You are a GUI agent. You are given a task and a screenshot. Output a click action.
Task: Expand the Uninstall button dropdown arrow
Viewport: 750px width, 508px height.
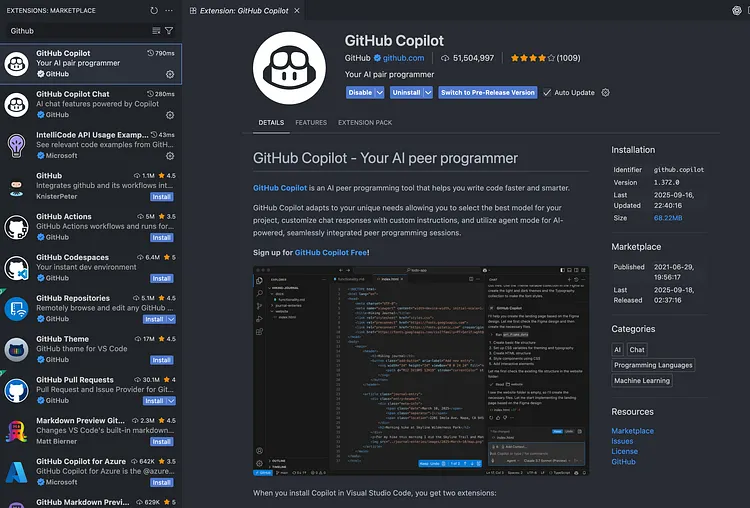pos(428,92)
